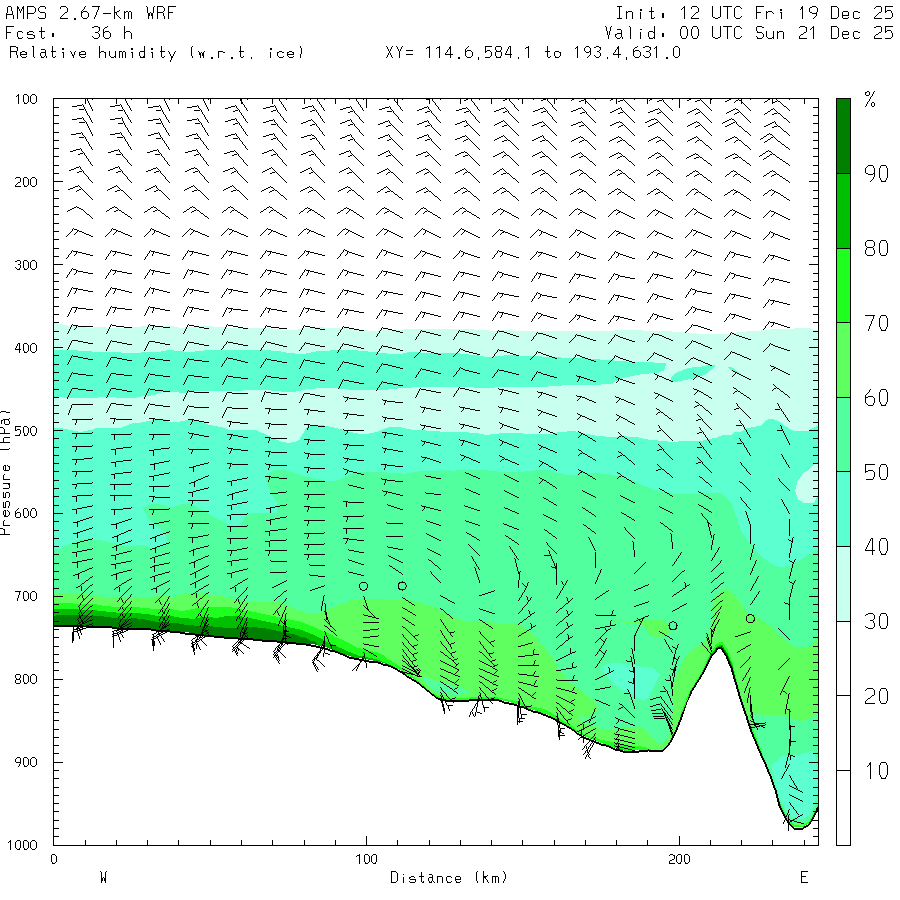Click the calm-wind circle directly above 200 km

click(x=673, y=626)
